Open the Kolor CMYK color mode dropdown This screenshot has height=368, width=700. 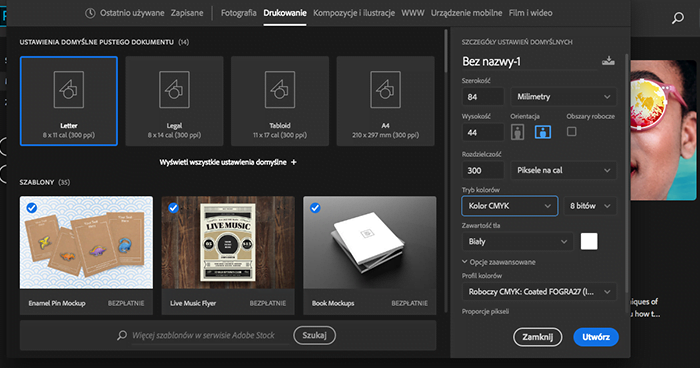click(509, 206)
